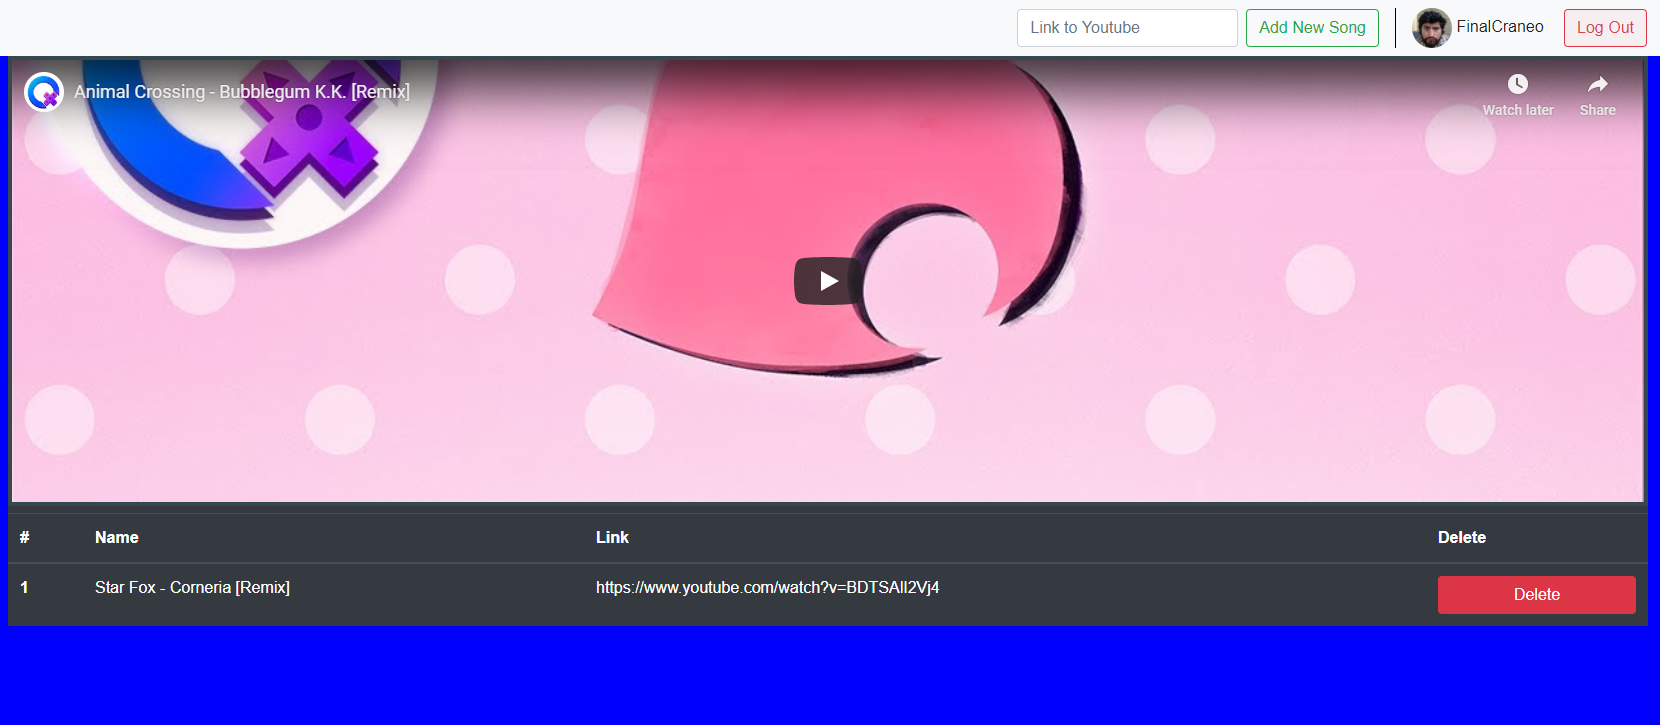Image resolution: width=1660 pixels, height=725 pixels.
Task: Focus the Link to Youtube input field
Action: [1127, 28]
